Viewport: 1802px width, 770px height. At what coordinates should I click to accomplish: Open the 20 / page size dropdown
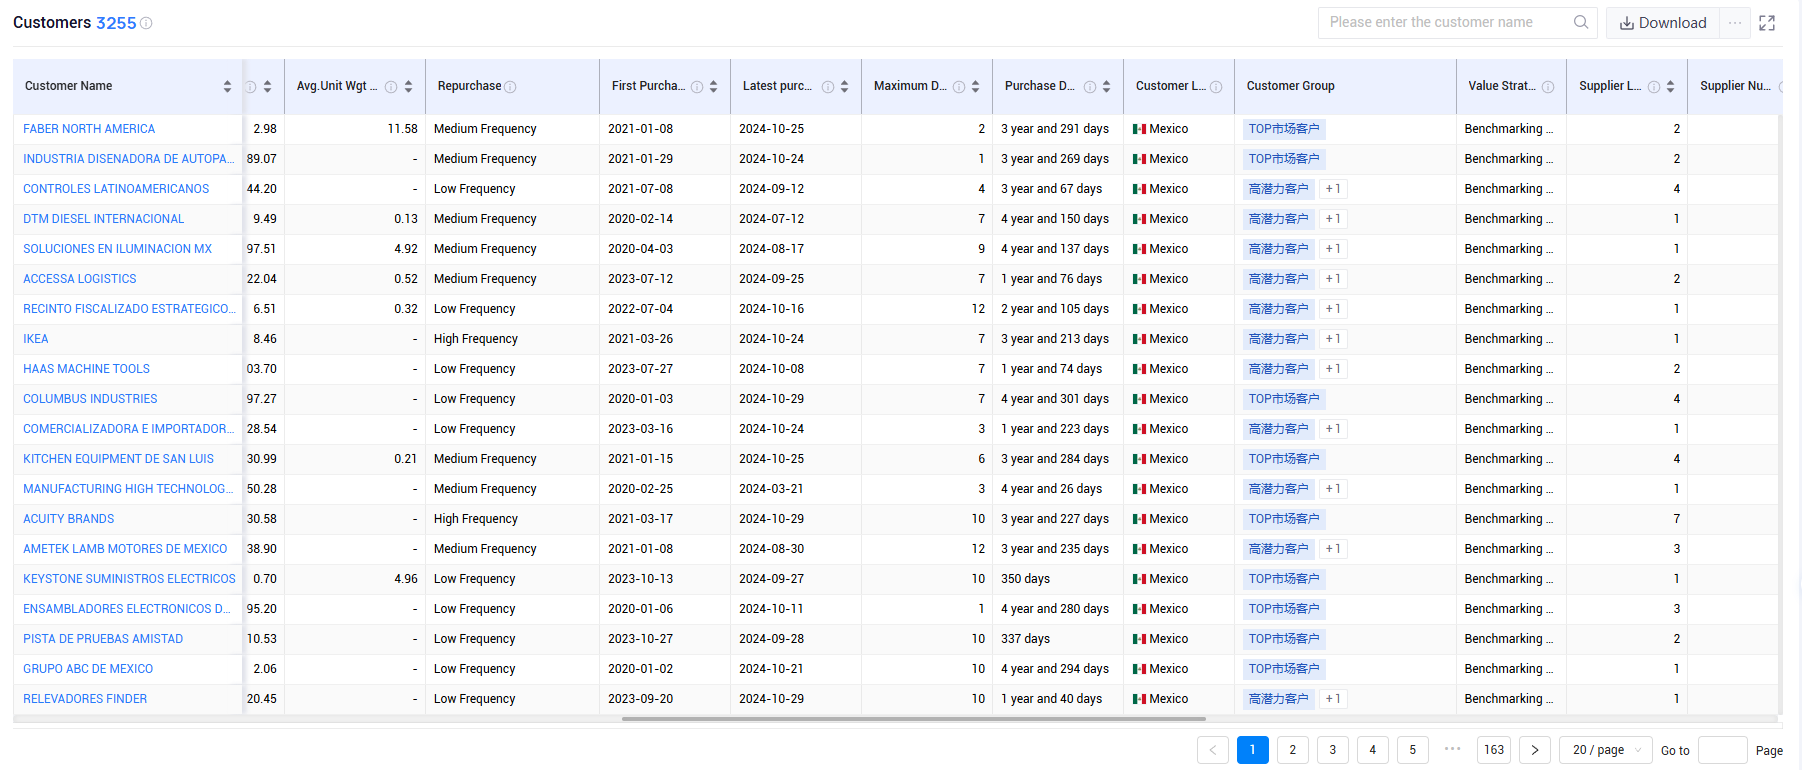point(1607,750)
